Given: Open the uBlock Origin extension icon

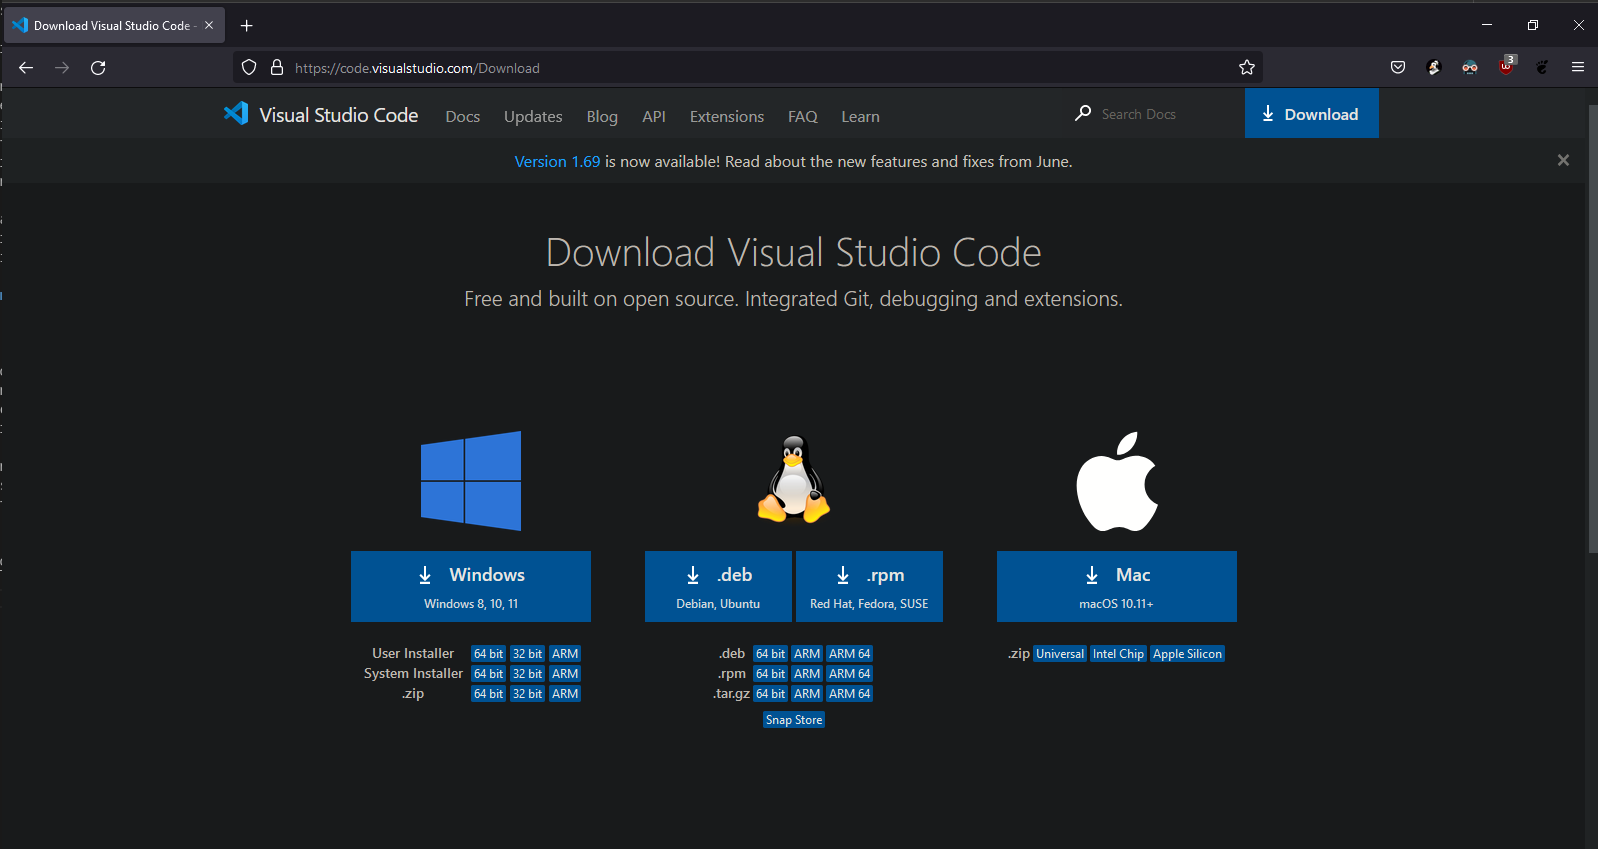Looking at the screenshot, I should (x=1507, y=67).
